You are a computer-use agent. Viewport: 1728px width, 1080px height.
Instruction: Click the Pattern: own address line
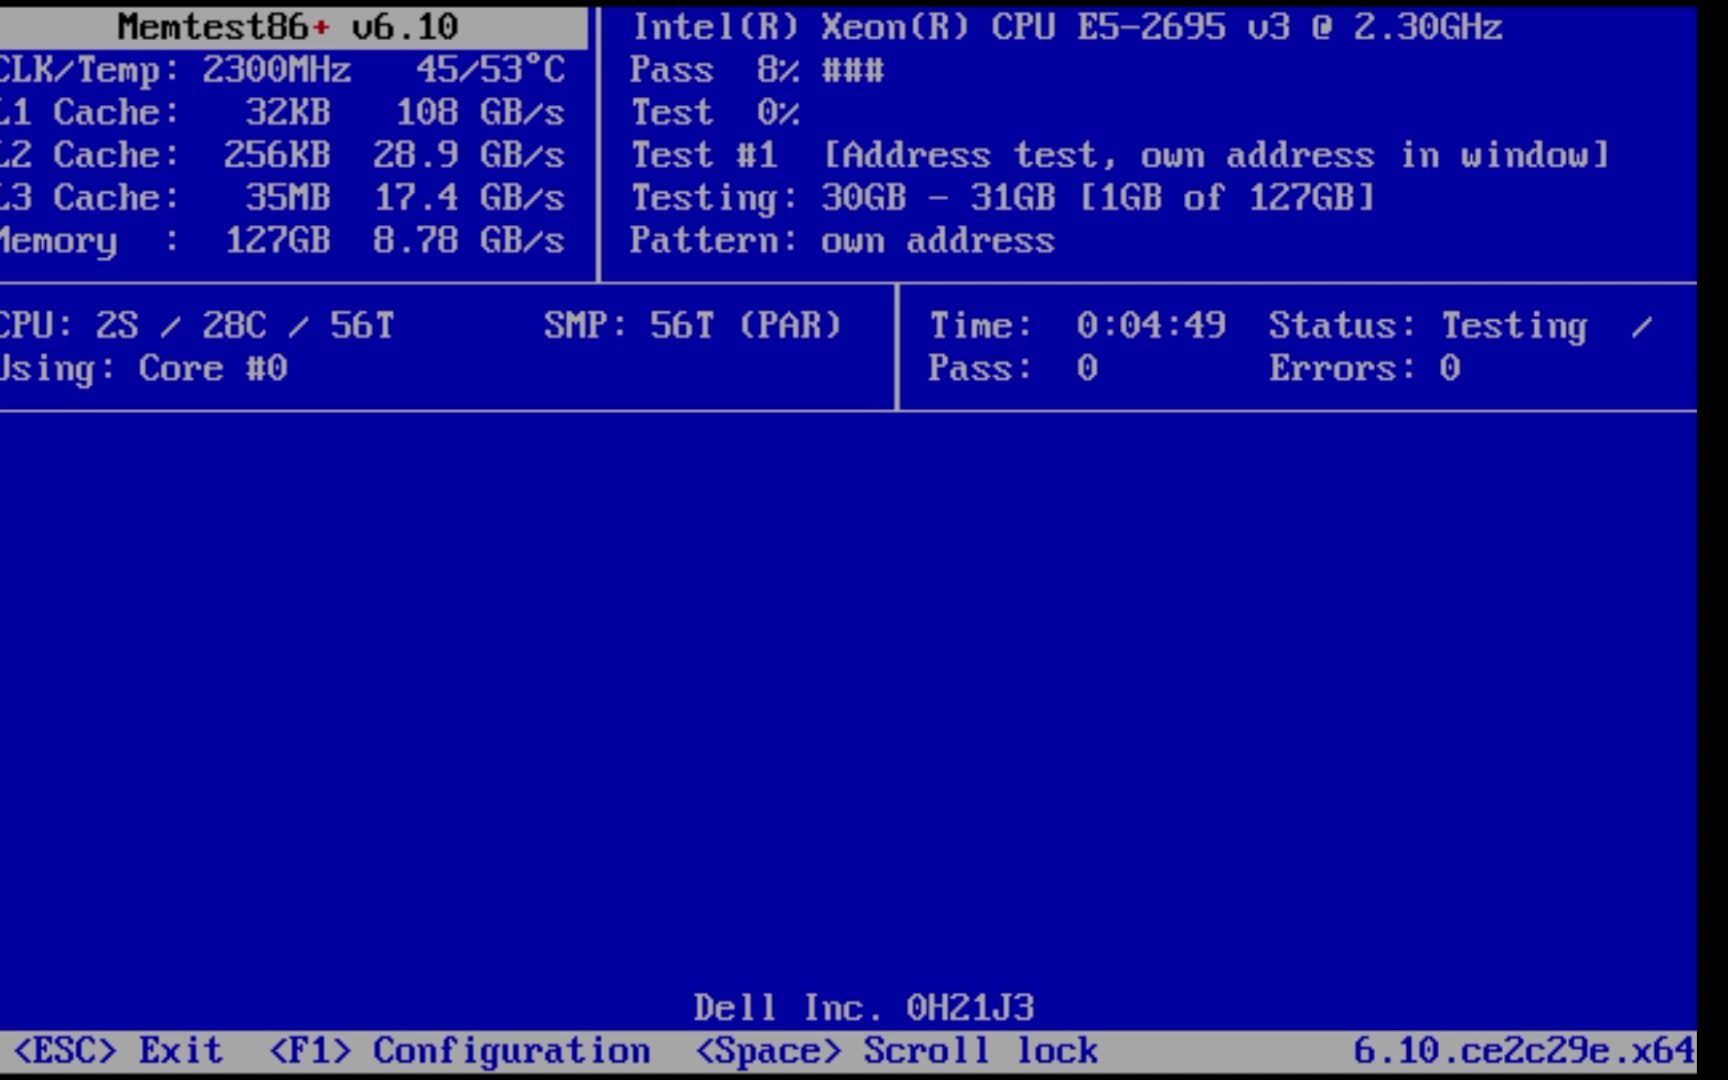point(842,241)
